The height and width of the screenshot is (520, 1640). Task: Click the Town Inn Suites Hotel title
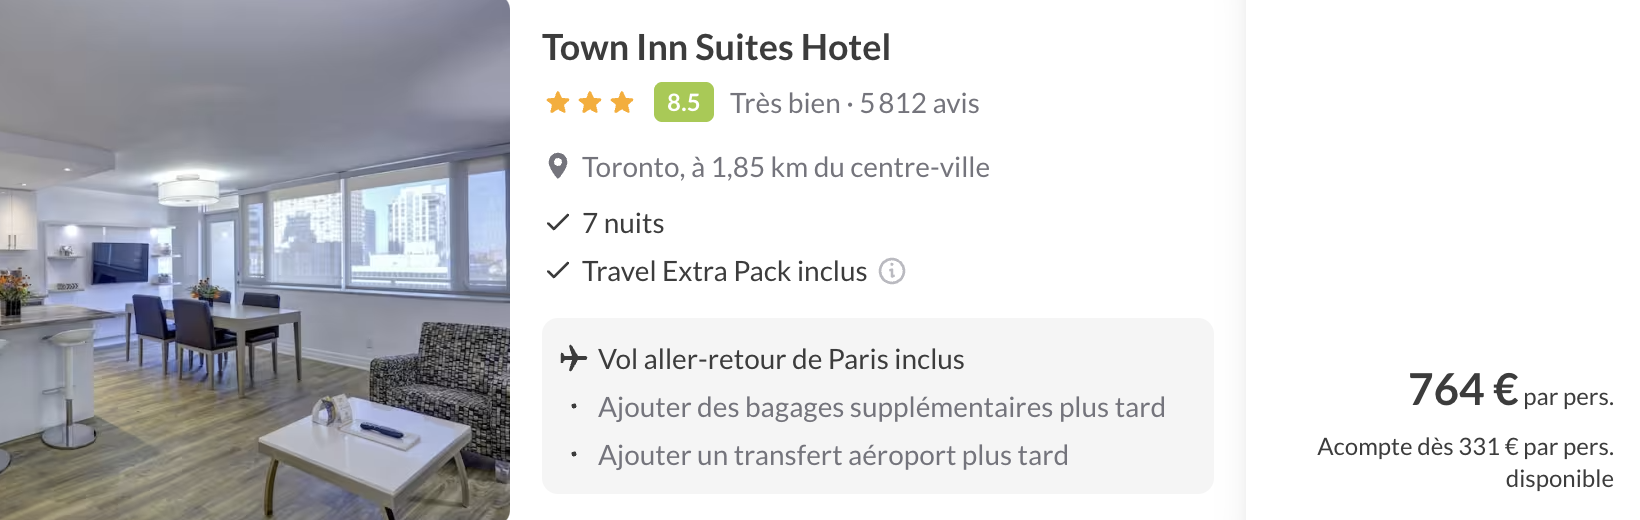coord(716,48)
